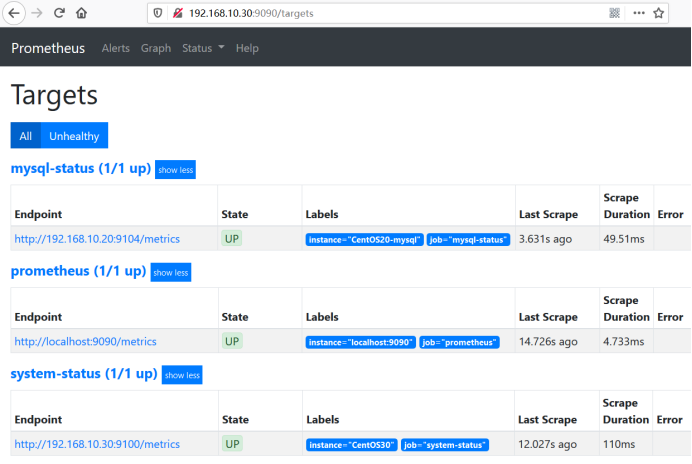Screen dimensions: 692x464
Task: Click the instance="CentOS30" label
Action: tap(352, 445)
